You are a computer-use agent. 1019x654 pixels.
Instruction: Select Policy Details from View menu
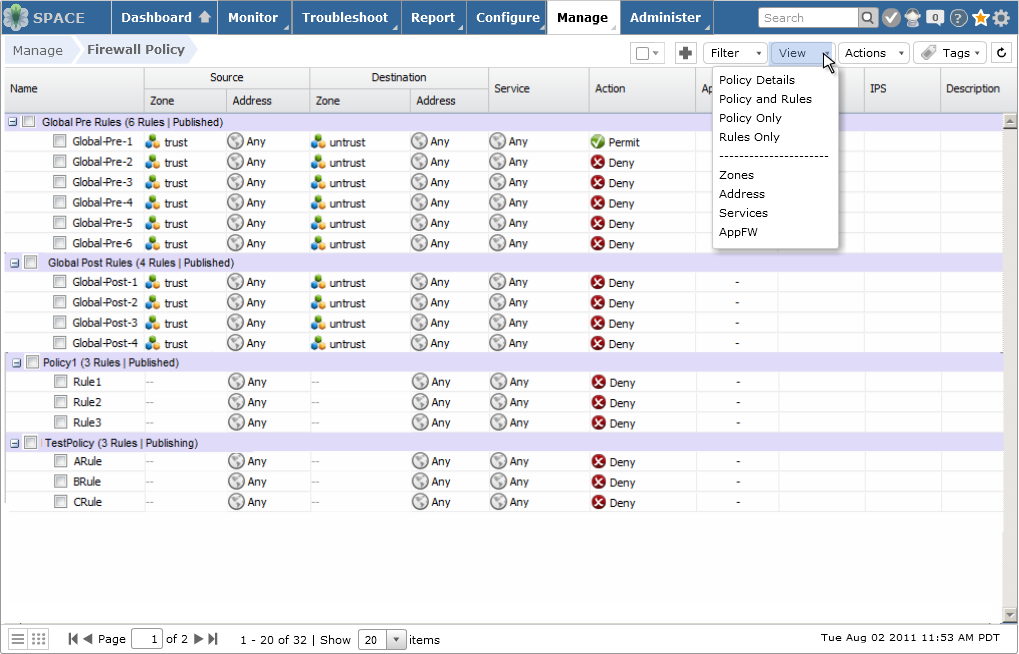tap(756, 80)
